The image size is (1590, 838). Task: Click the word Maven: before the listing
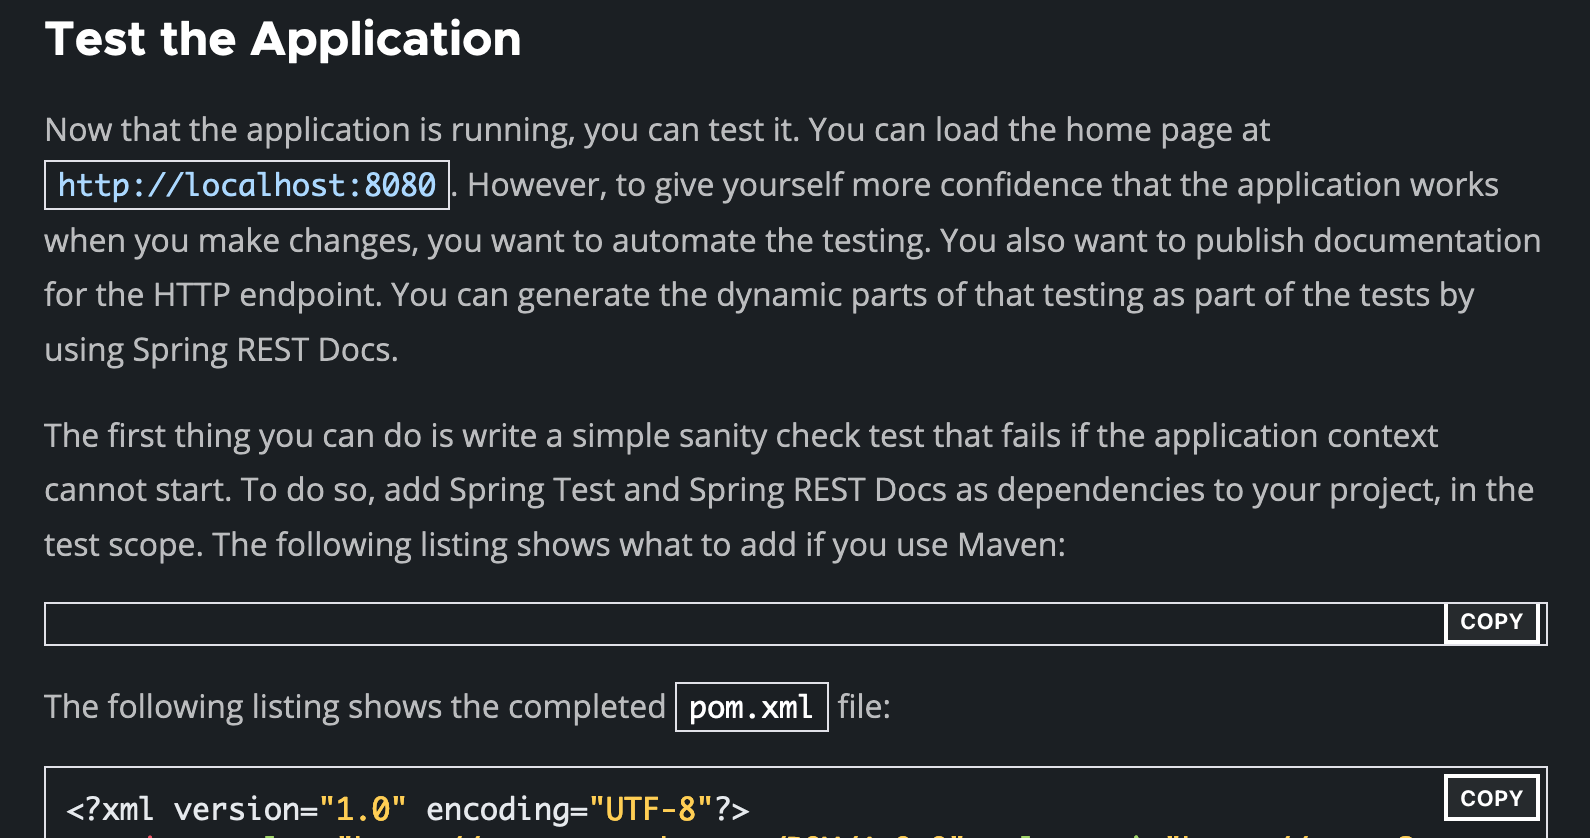1012,545
